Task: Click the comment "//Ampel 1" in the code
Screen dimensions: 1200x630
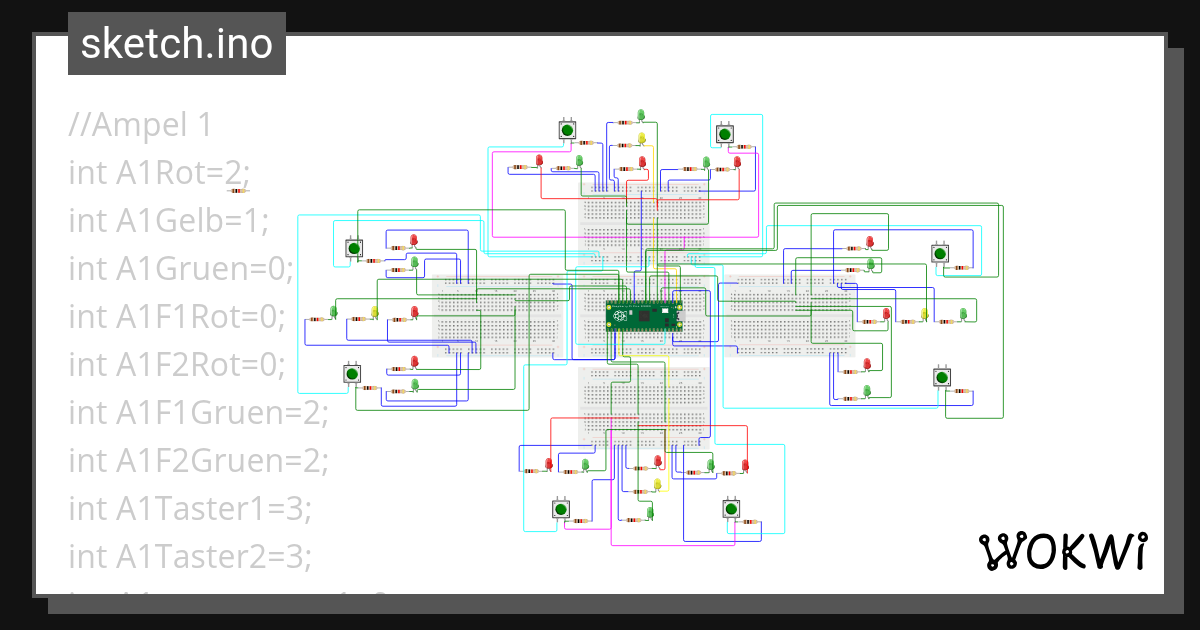Action: (139, 124)
